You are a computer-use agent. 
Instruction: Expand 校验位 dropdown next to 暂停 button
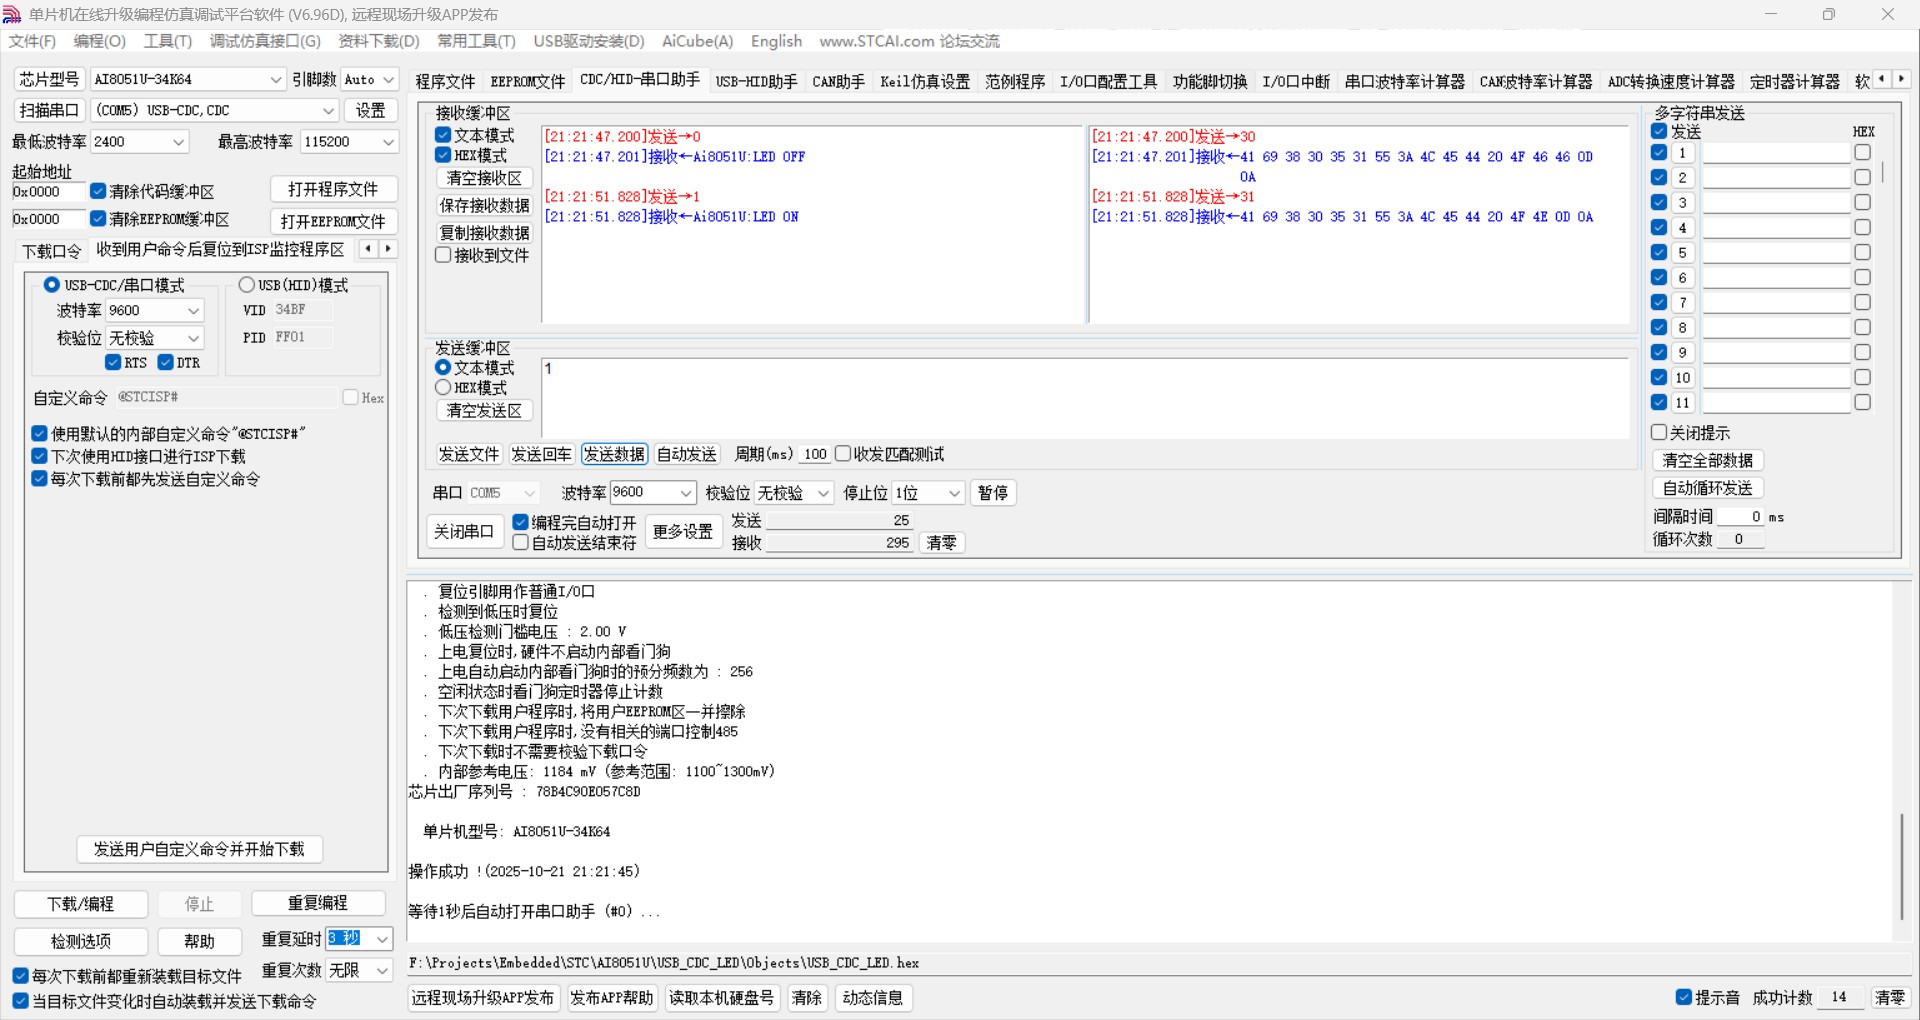click(823, 493)
